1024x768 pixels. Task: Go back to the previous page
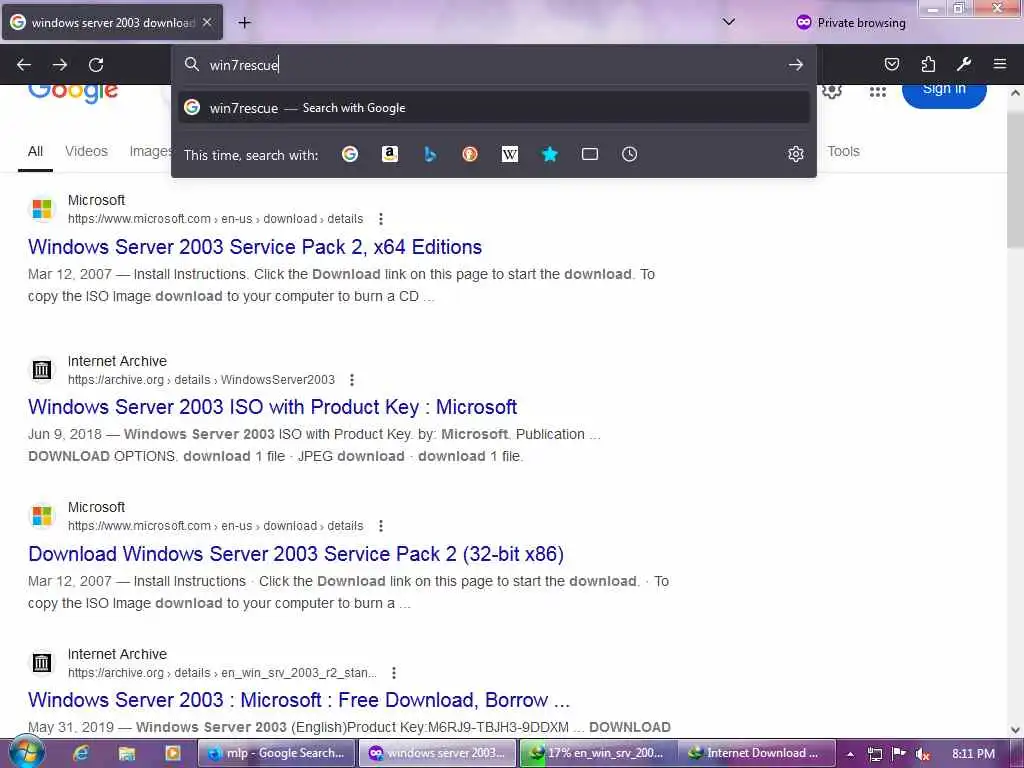[x=24, y=65]
